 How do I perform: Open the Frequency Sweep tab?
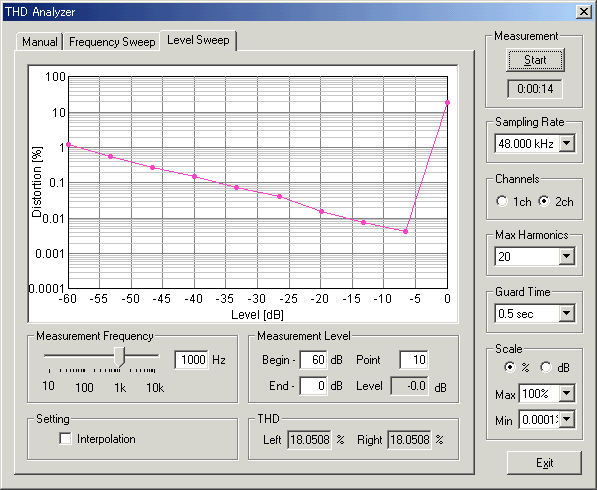point(112,41)
